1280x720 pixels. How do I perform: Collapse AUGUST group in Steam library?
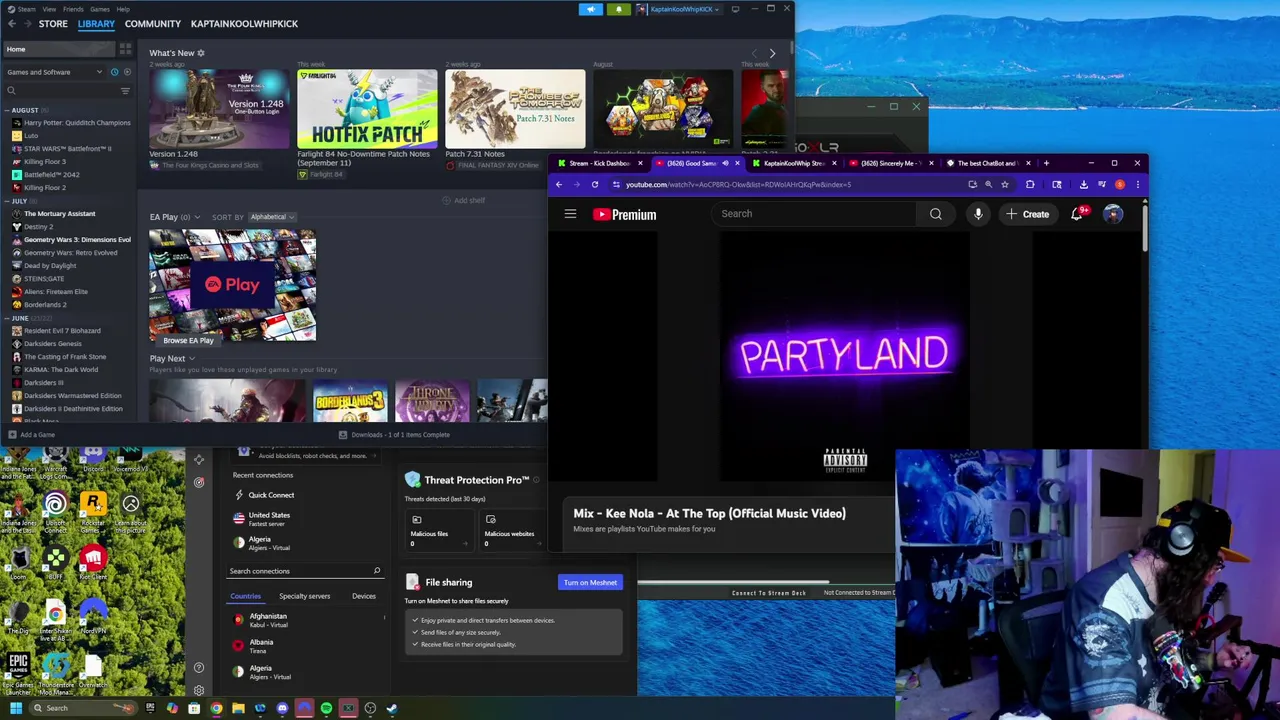click(7, 110)
